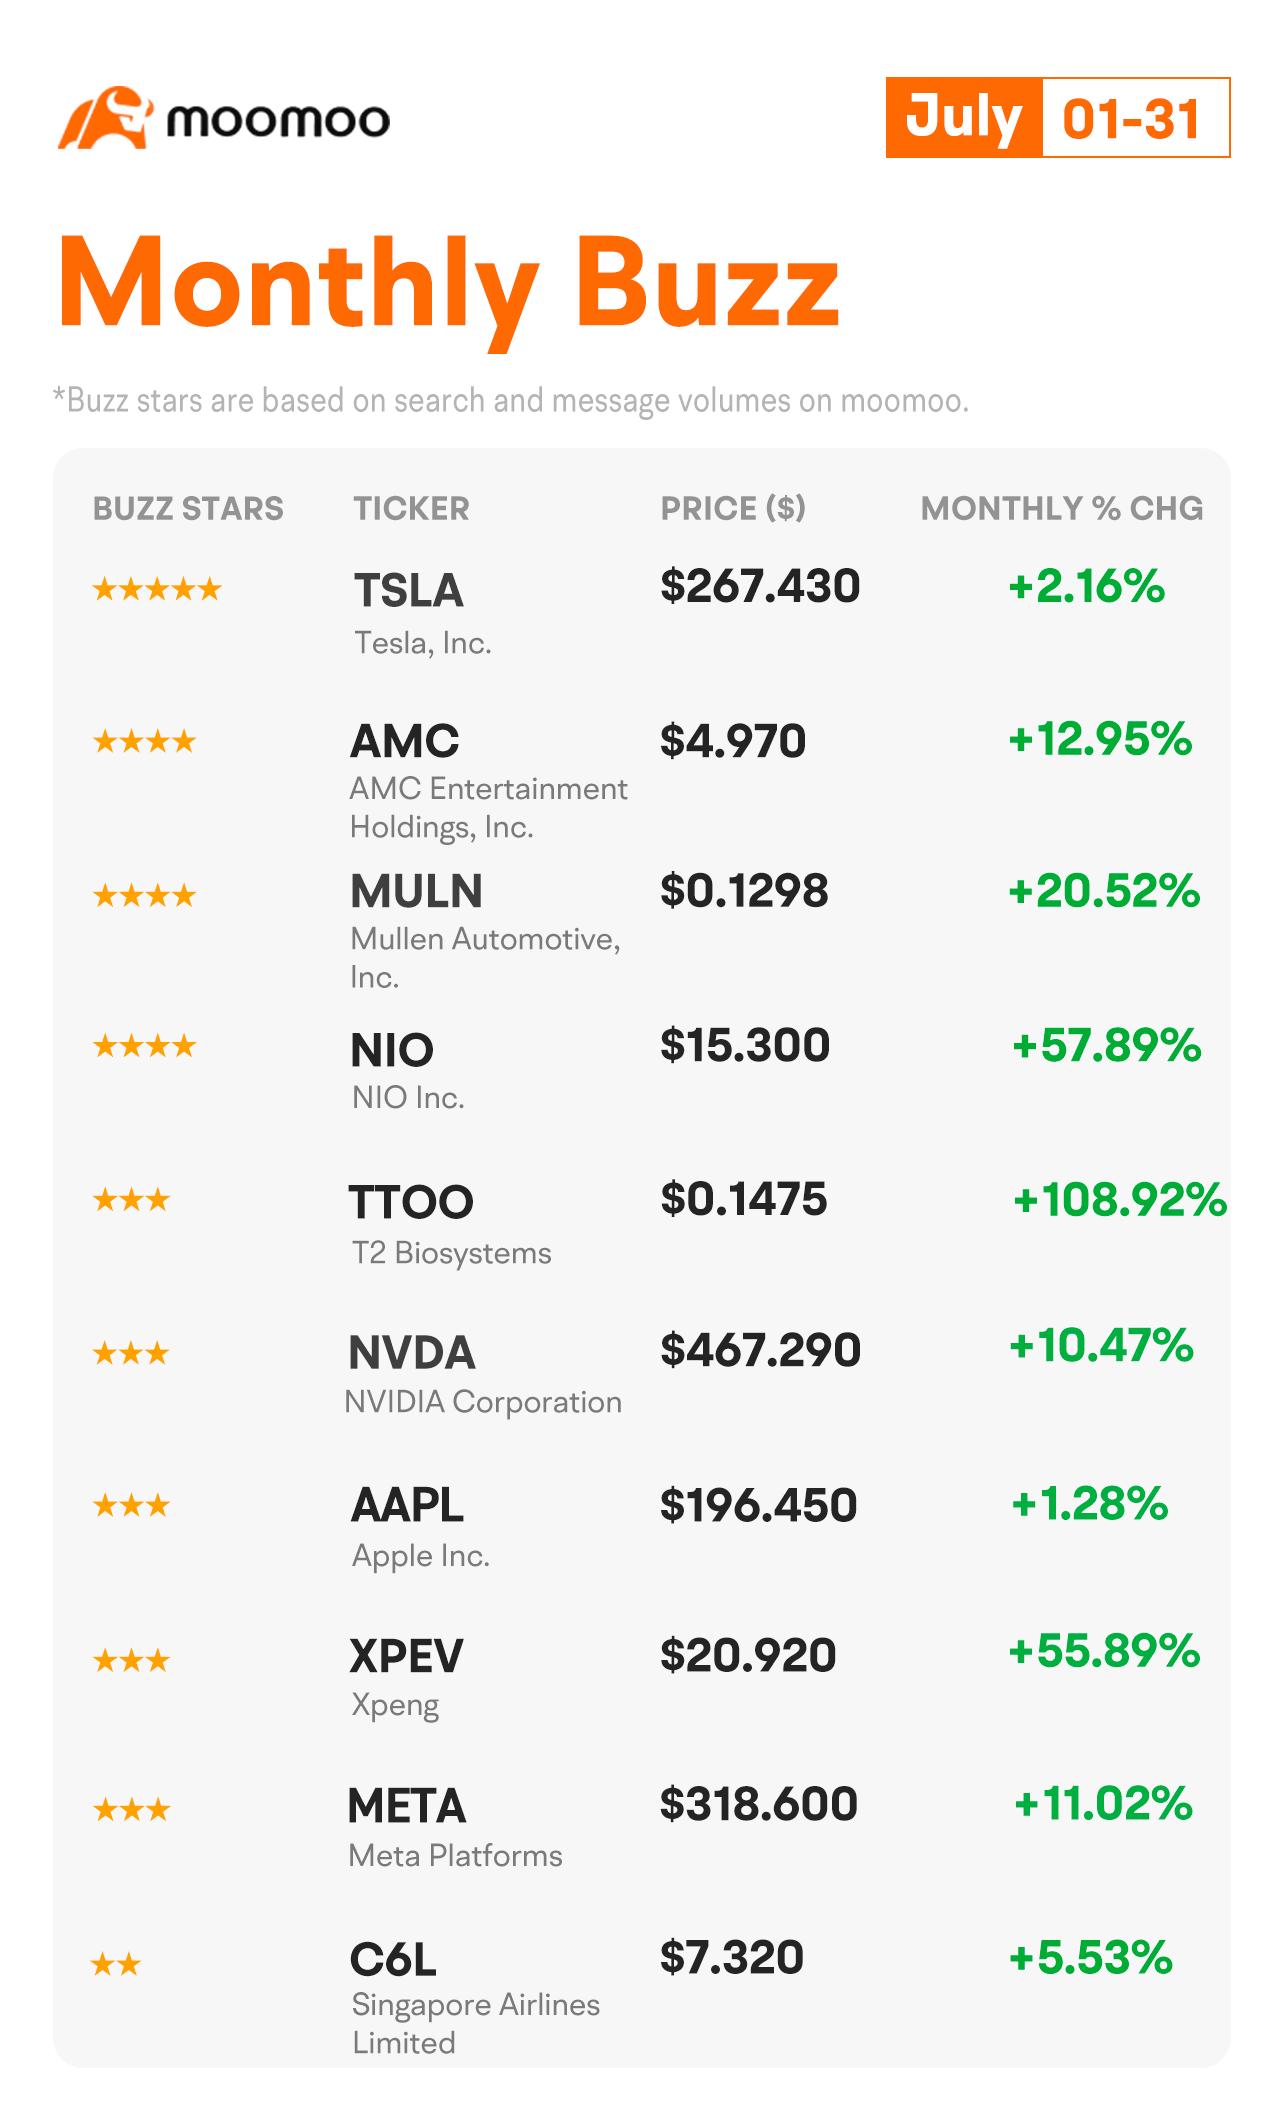The width and height of the screenshot is (1280, 2121).
Task: Click the MONTHLY % CHG column header
Action: point(1062,508)
